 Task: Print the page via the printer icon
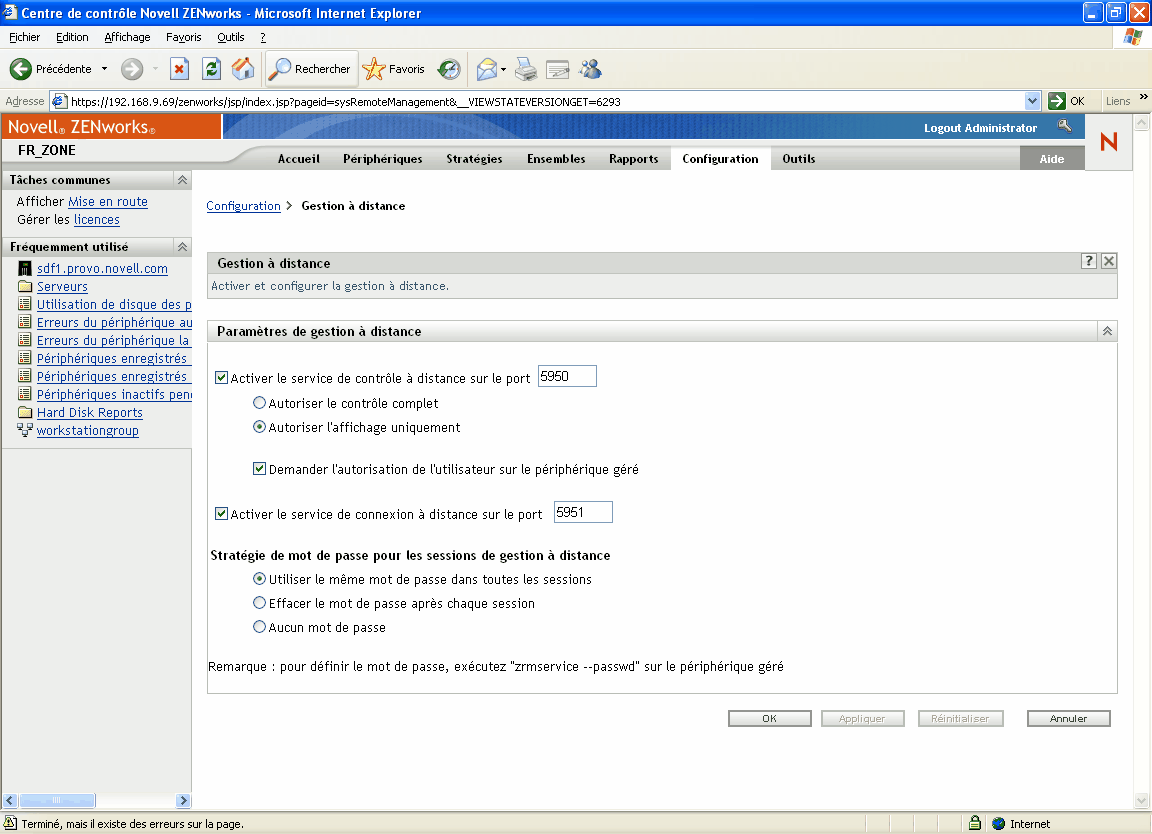tap(526, 69)
